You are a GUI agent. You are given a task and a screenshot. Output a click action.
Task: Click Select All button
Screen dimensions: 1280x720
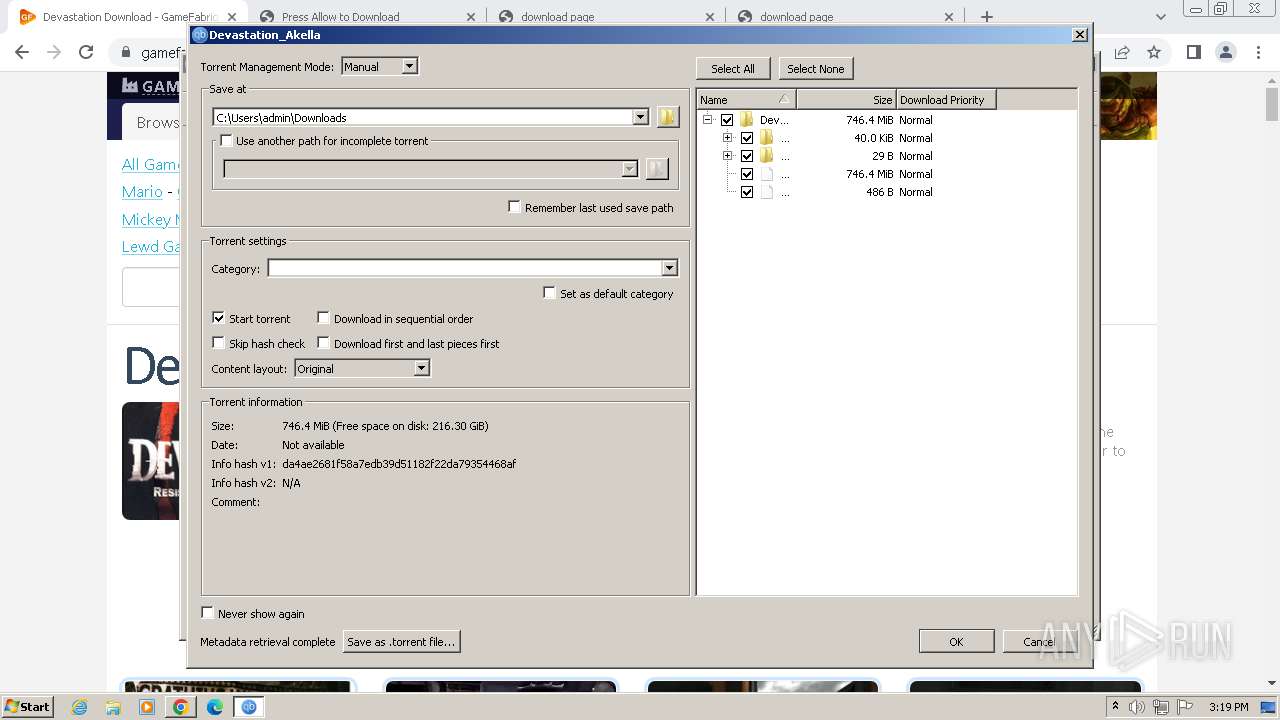pos(733,68)
